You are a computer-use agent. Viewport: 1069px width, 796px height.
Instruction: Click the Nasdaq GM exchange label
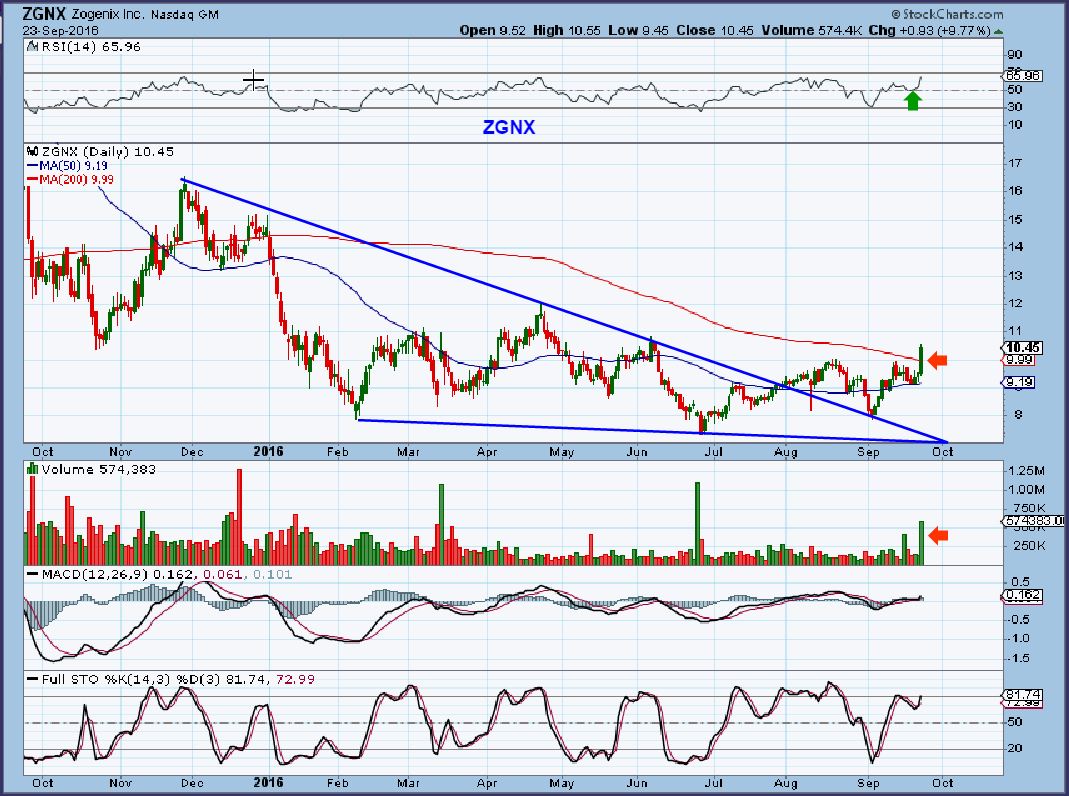[185, 14]
